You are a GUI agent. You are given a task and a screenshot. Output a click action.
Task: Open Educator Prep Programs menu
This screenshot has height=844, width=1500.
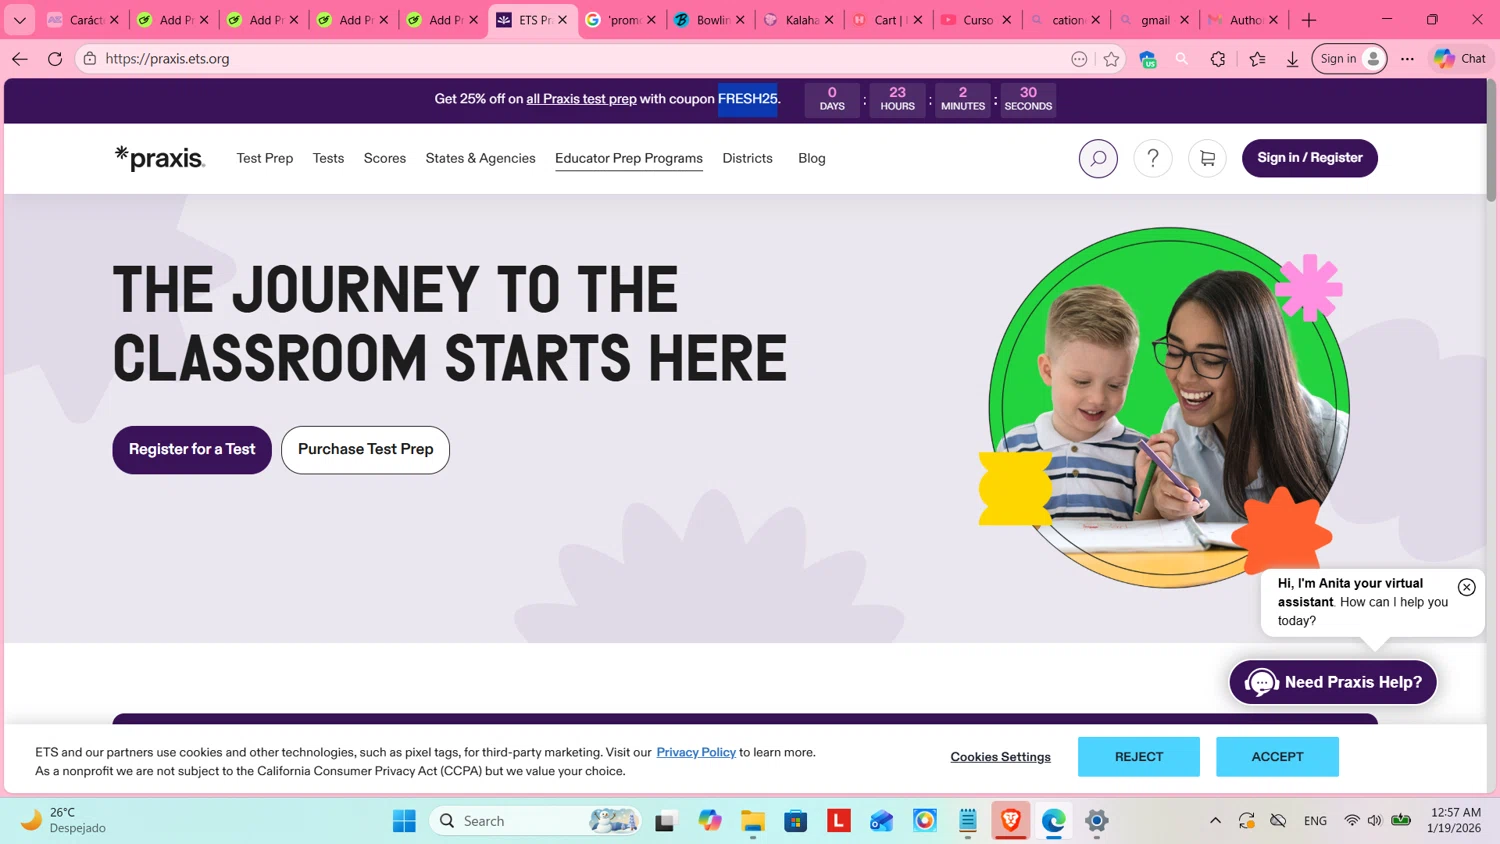tap(629, 158)
